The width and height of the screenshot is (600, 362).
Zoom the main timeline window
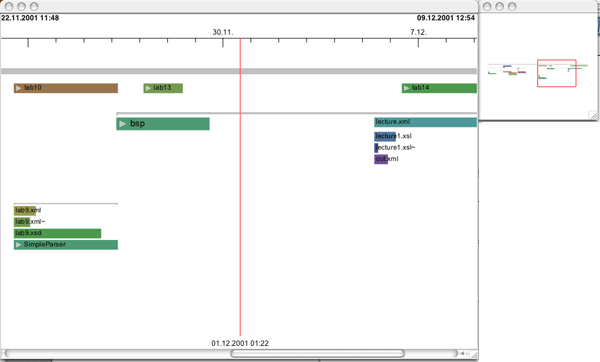tap(34, 7)
